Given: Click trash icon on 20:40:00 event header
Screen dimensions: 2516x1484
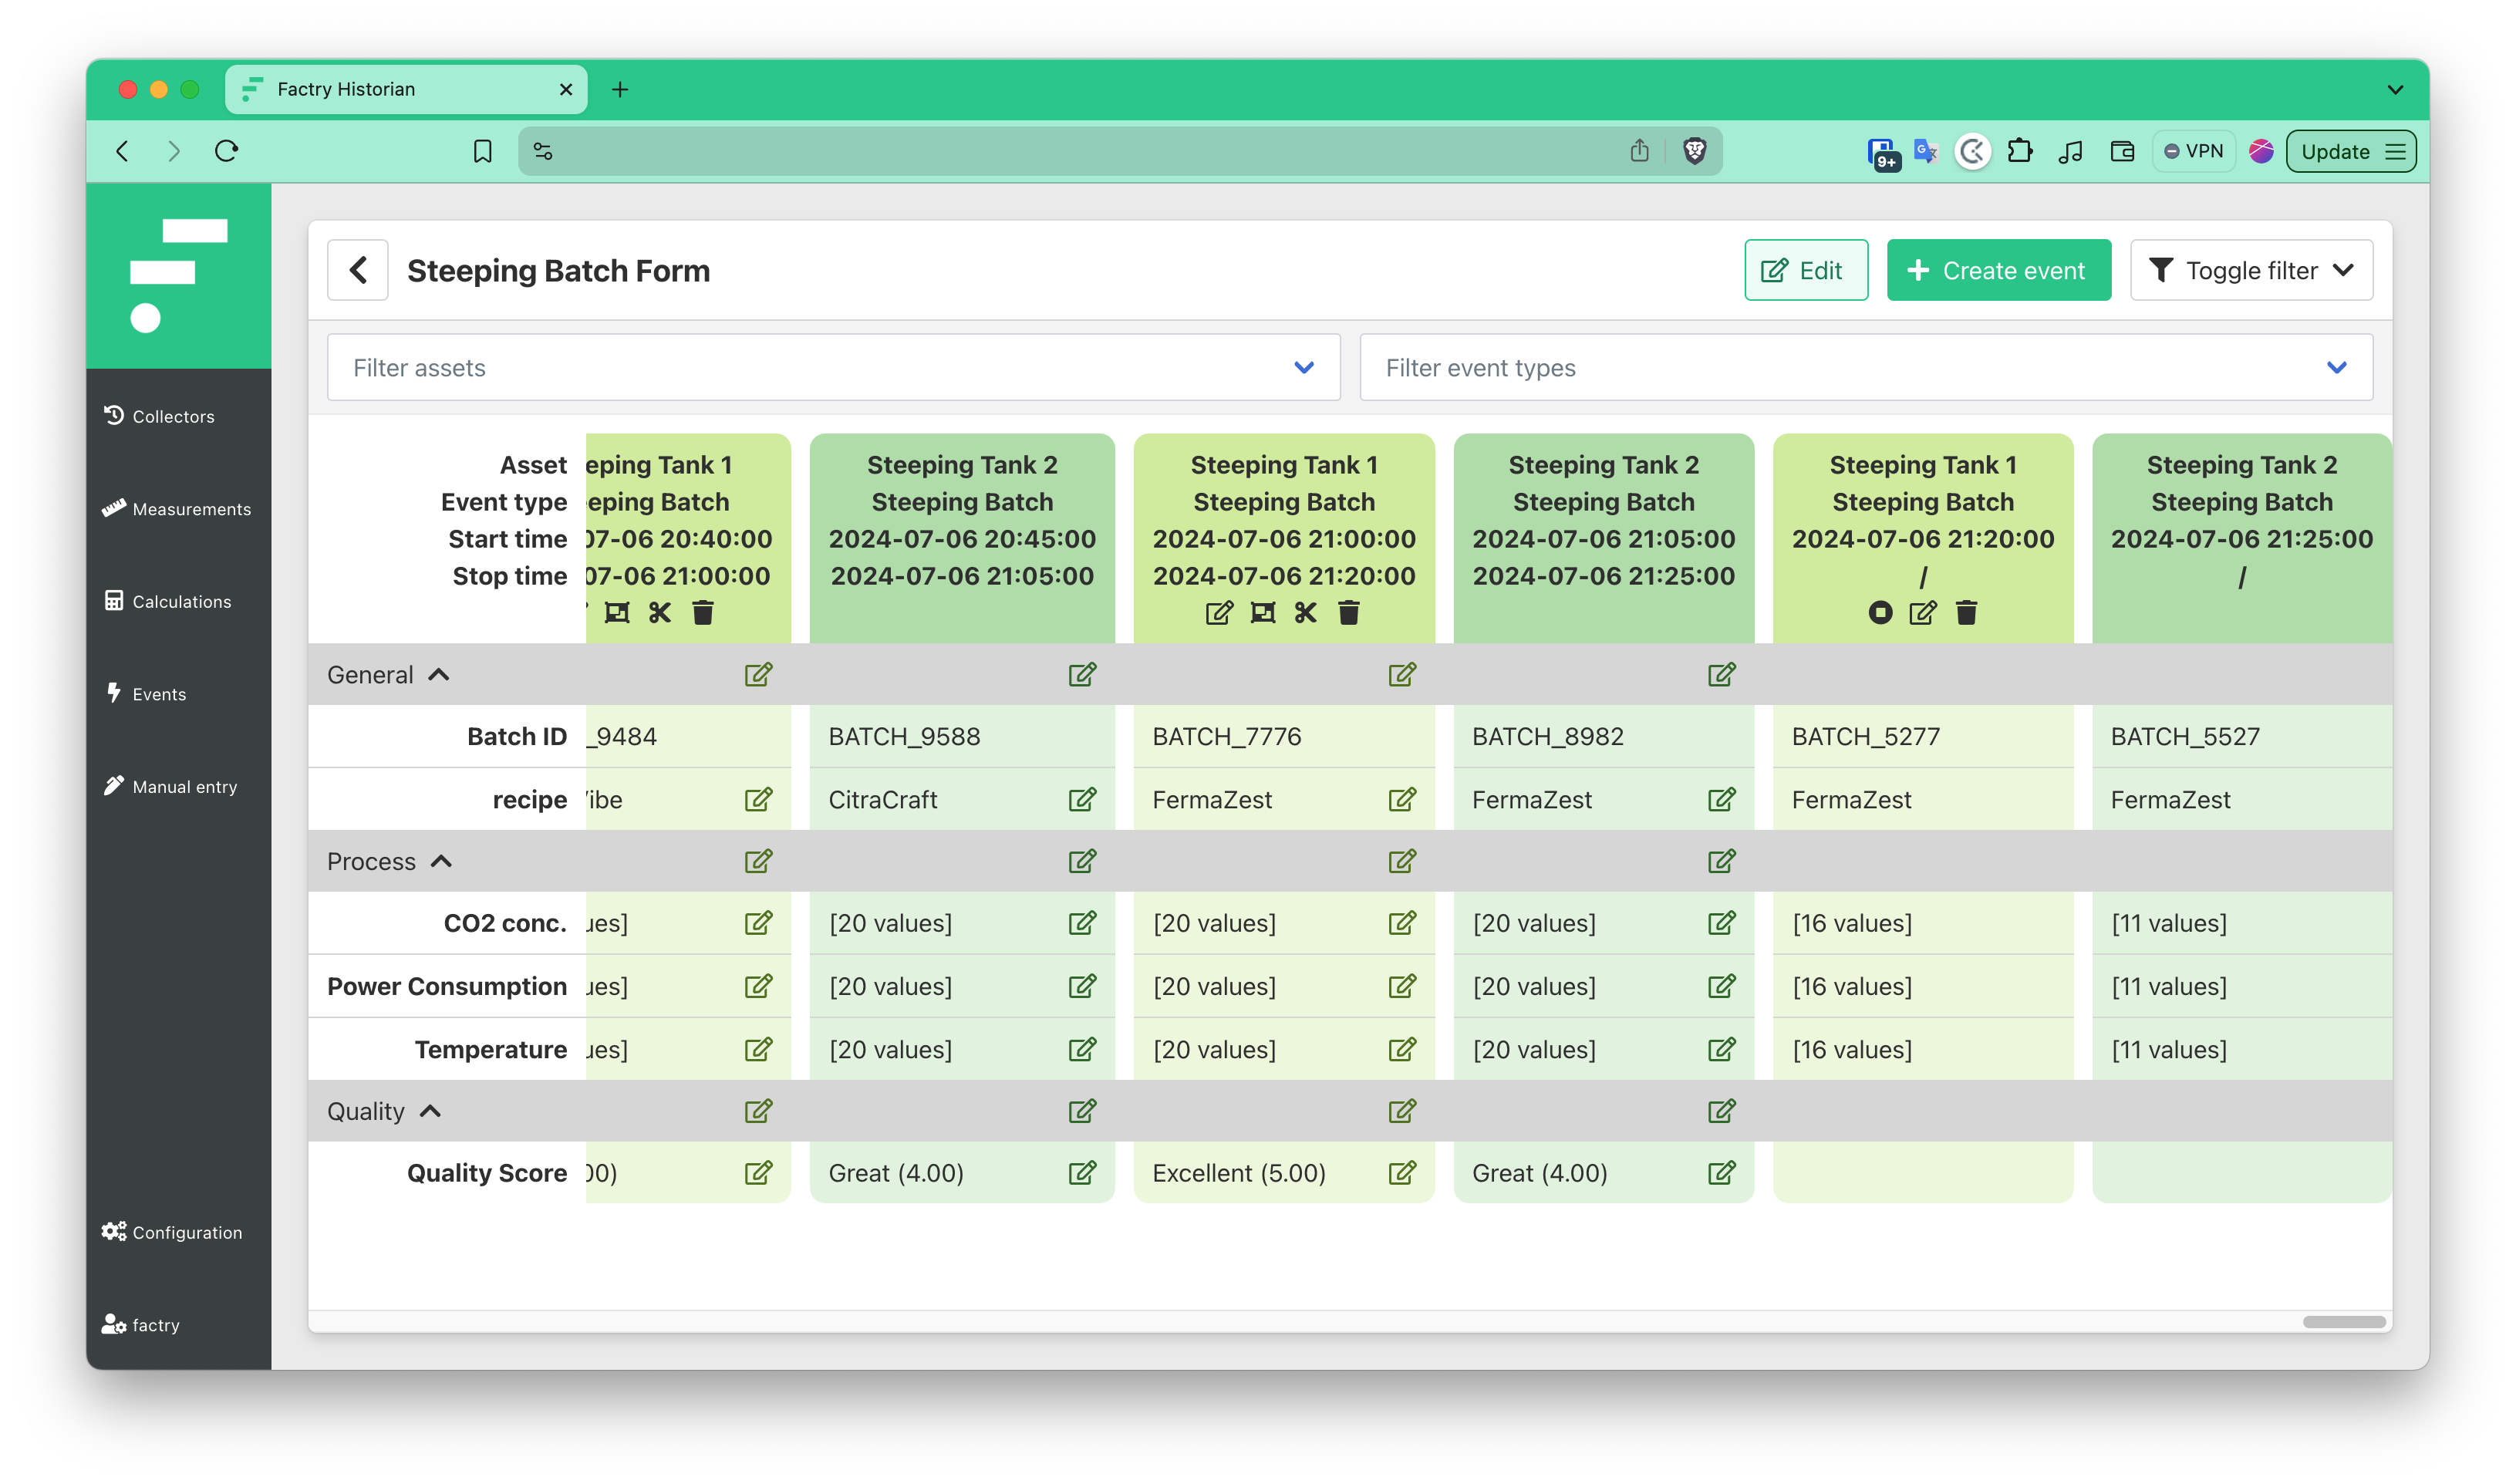Looking at the screenshot, I should (703, 612).
